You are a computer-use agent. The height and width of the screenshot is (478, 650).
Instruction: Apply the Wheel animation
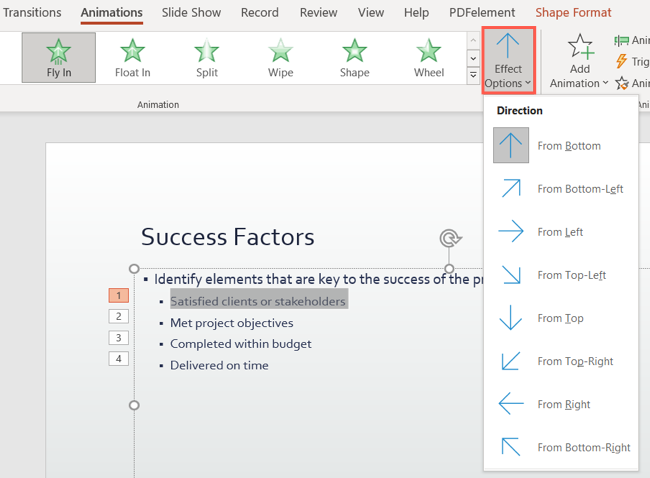(x=429, y=57)
